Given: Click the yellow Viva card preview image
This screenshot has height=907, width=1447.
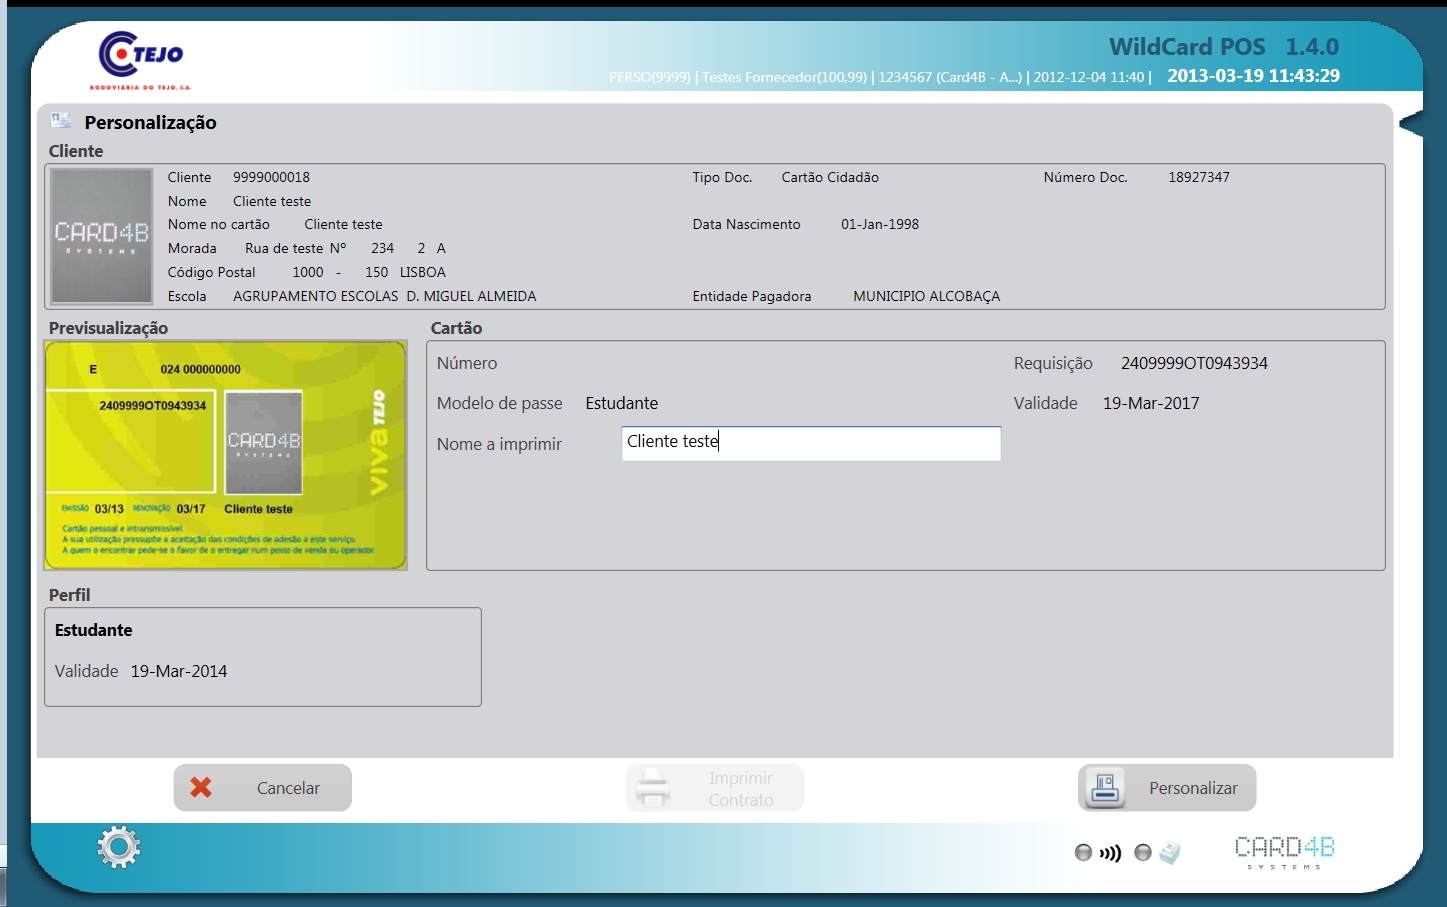Looking at the screenshot, I should (x=225, y=455).
